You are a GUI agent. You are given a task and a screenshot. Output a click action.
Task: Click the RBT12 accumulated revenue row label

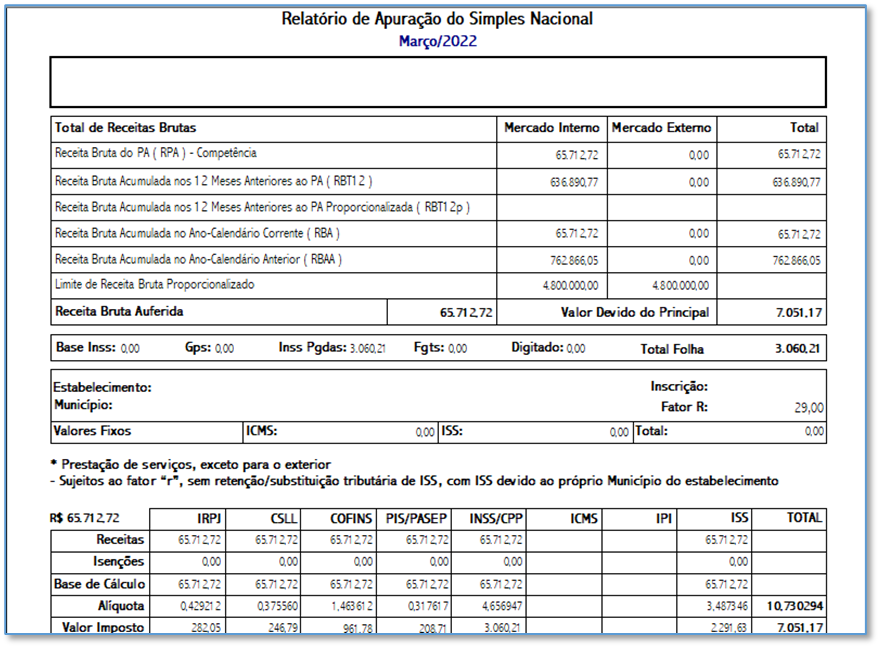(x=214, y=181)
